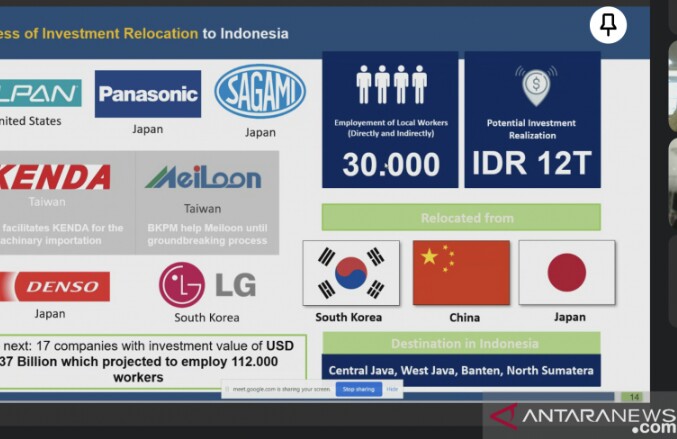Click the four workers people icon
This screenshot has width=677, height=439.
(392, 85)
